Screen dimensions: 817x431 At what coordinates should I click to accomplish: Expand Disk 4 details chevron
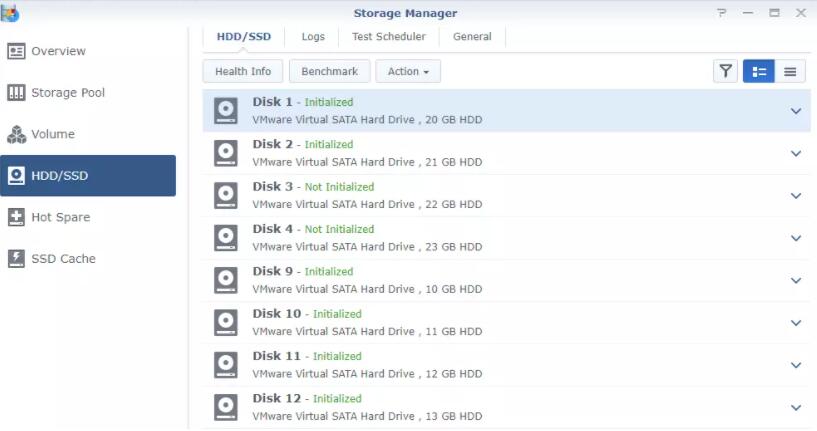coord(796,238)
